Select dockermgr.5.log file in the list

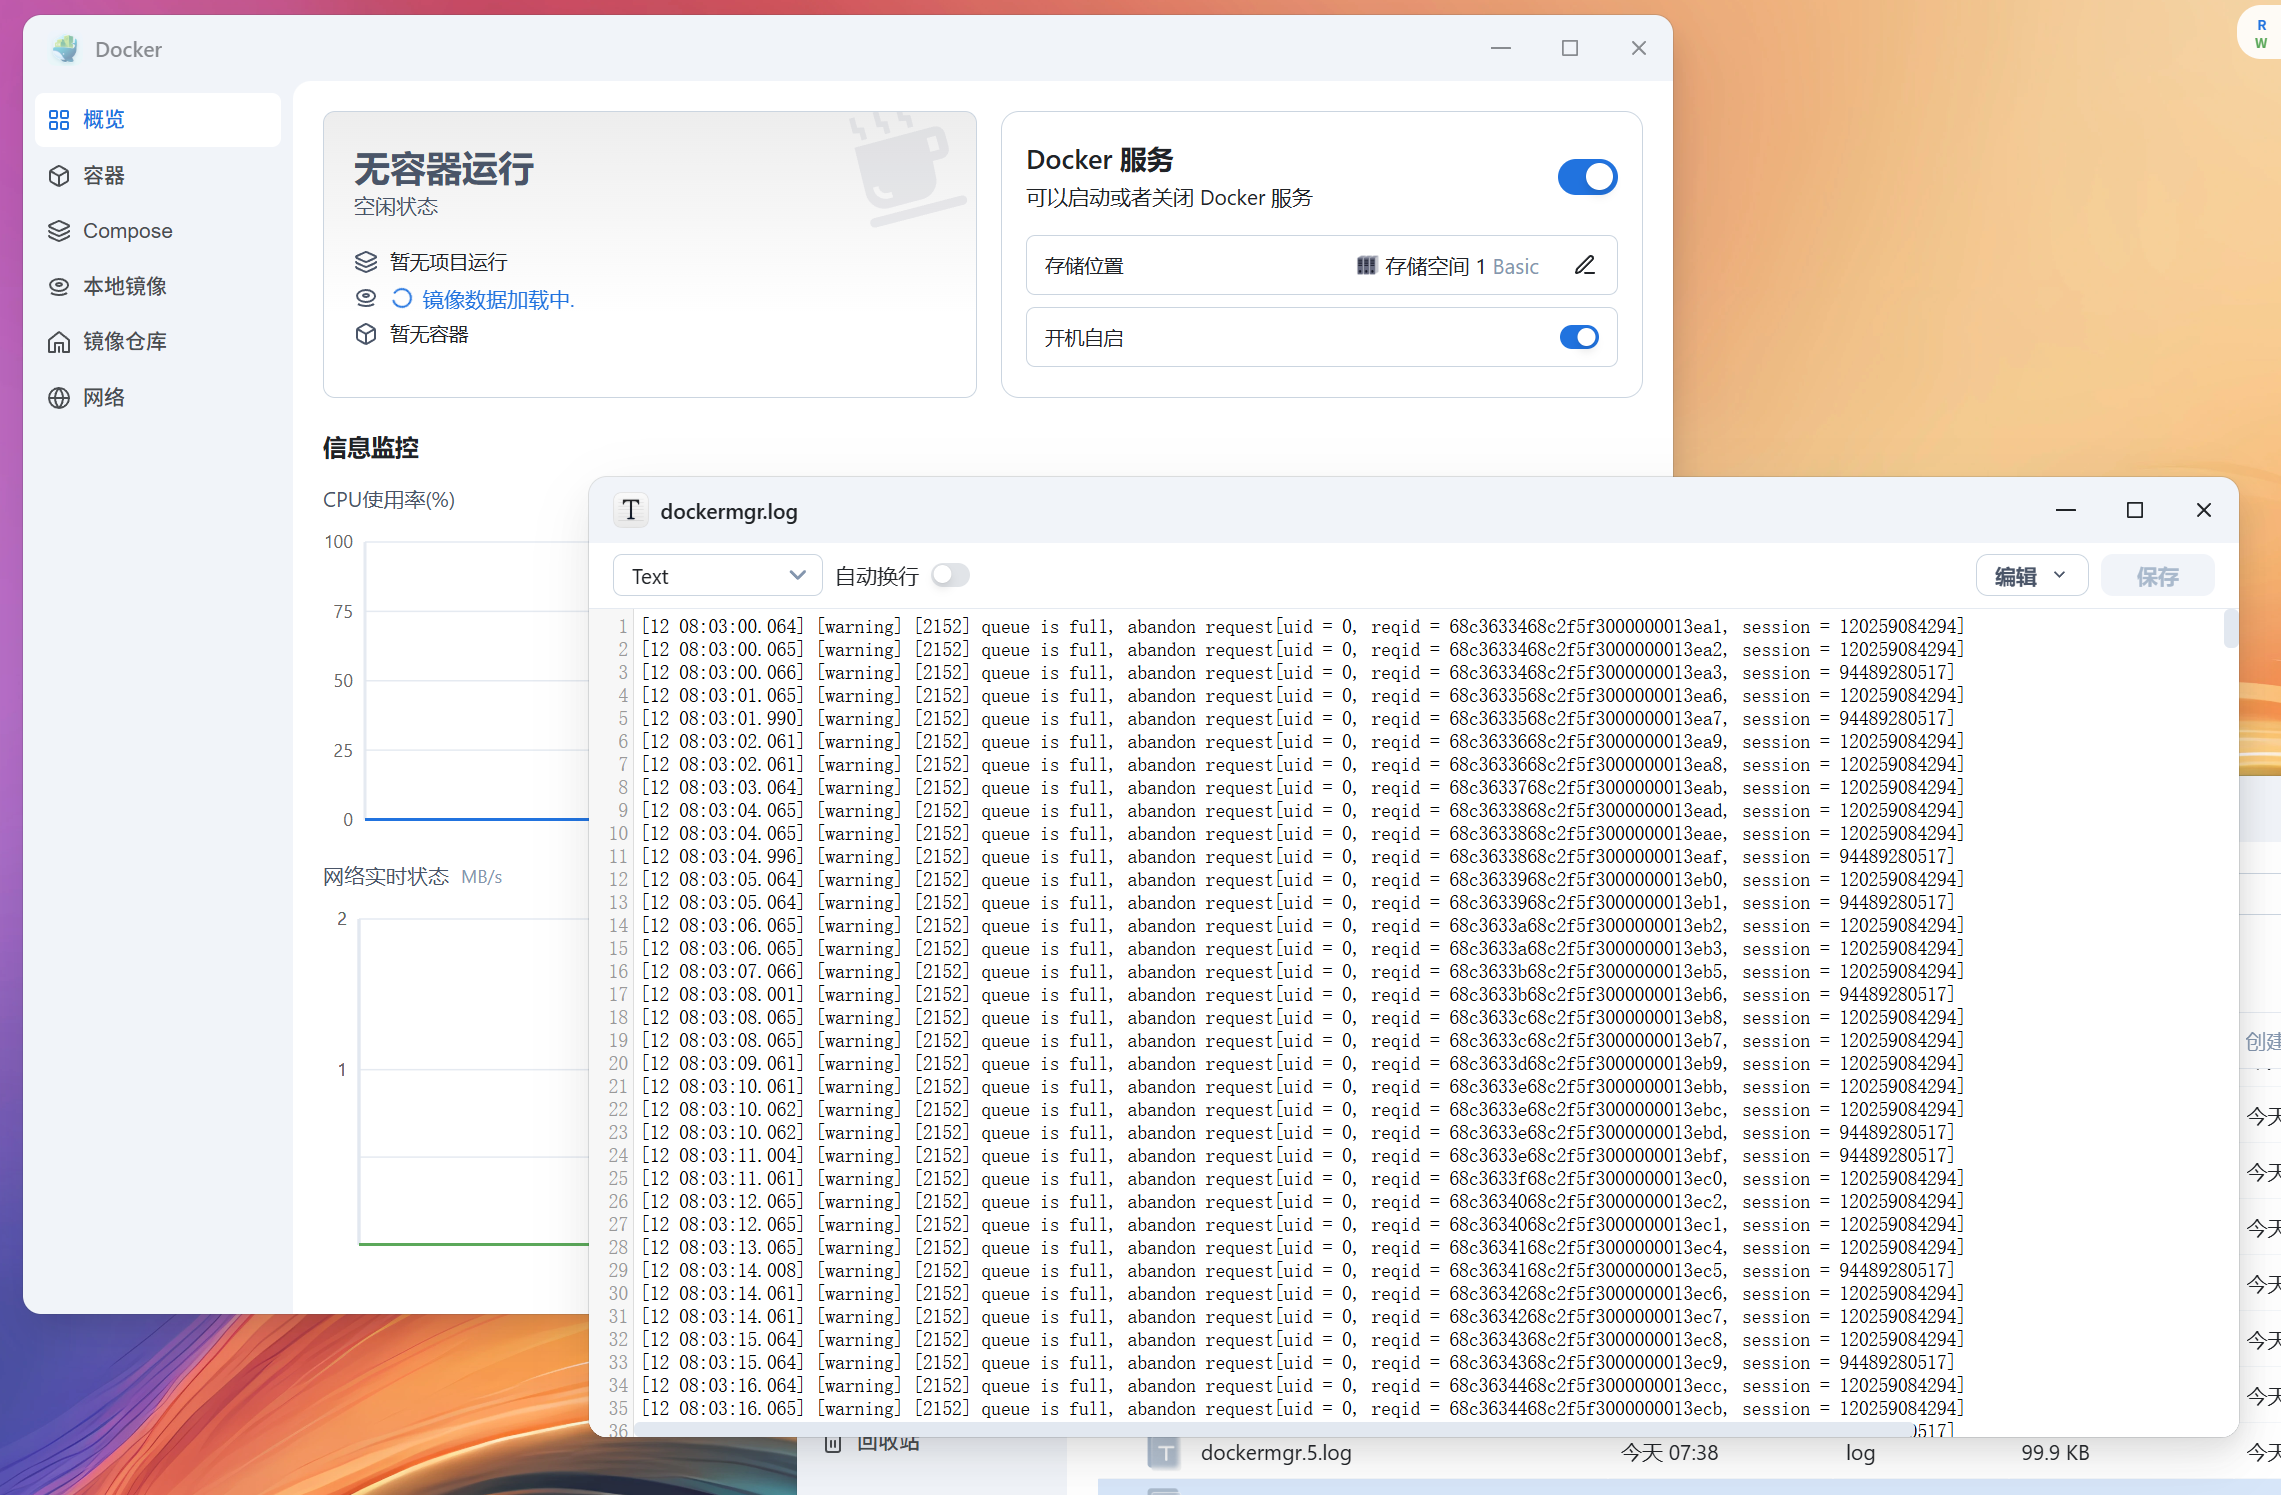coord(1275,1453)
